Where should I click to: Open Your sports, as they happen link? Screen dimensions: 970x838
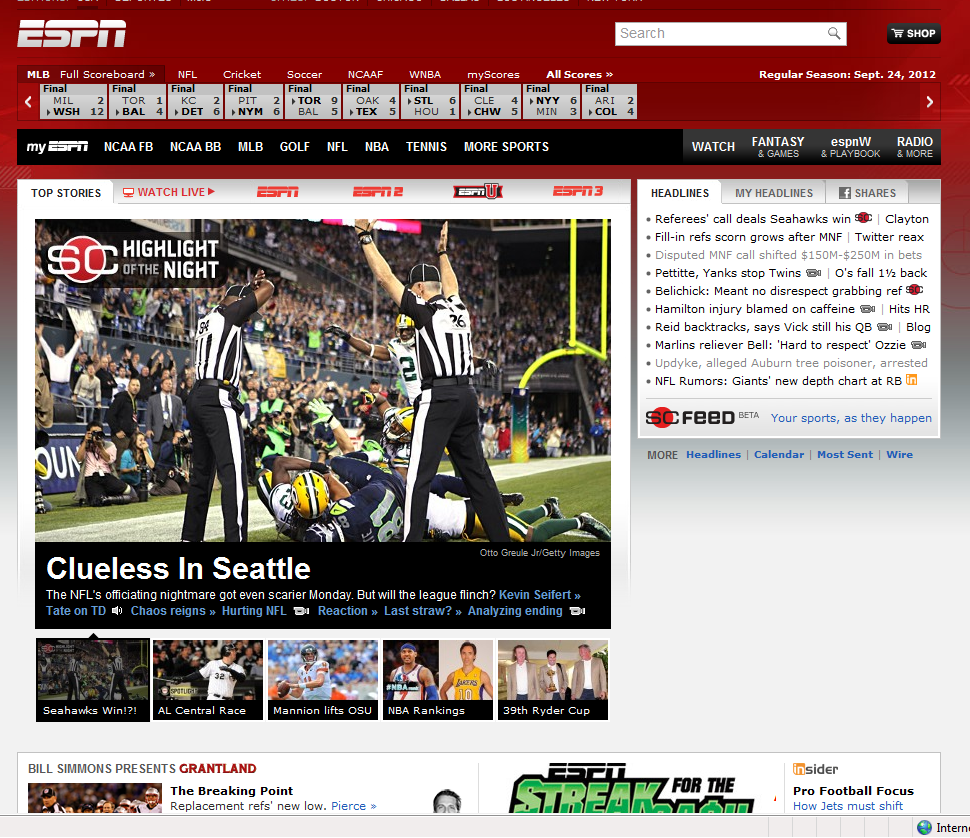tap(851, 418)
